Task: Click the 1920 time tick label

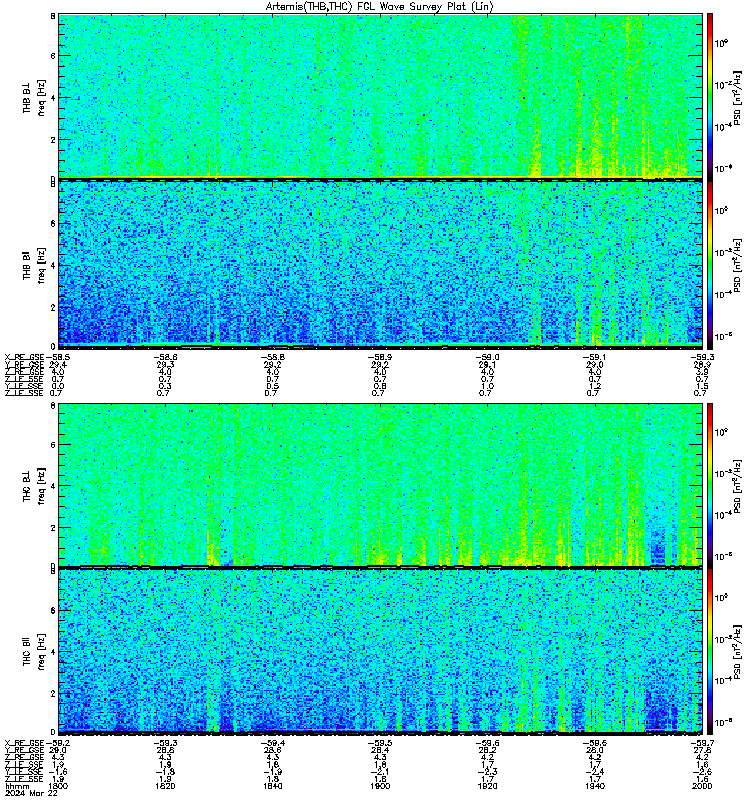Action: coord(487,786)
